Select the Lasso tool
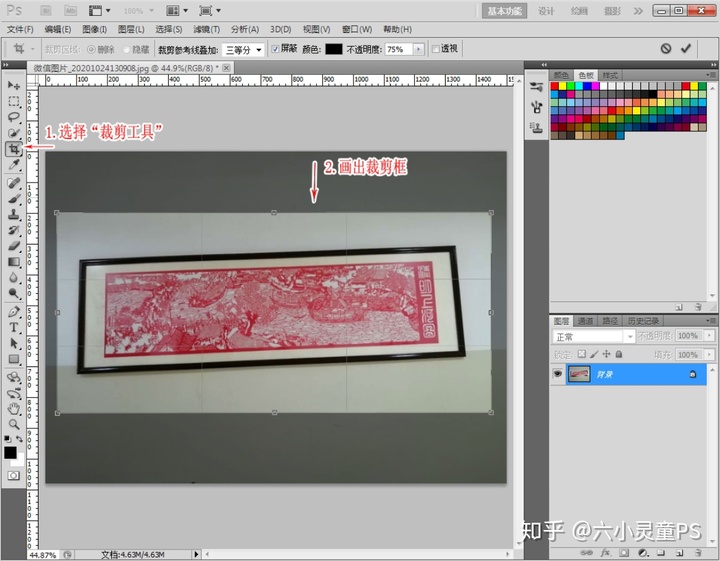The width and height of the screenshot is (720, 561). 14,117
